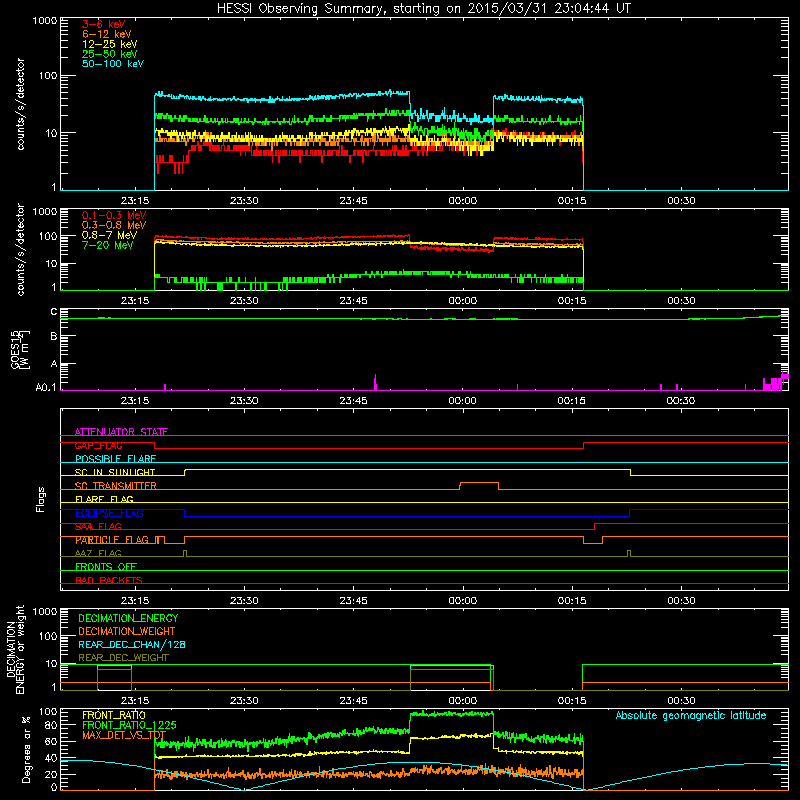Click the 00:30 tick under the GOES panel

681,401
